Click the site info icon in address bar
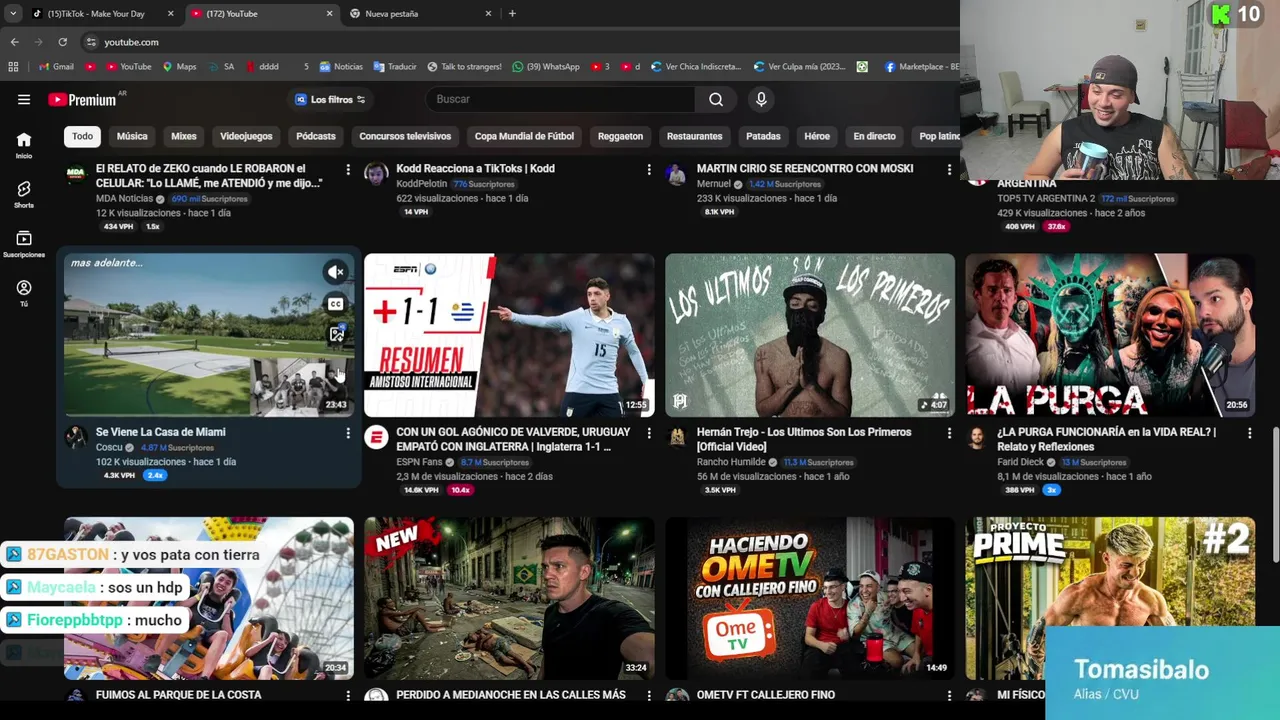The height and width of the screenshot is (720, 1280). click(x=91, y=42)
